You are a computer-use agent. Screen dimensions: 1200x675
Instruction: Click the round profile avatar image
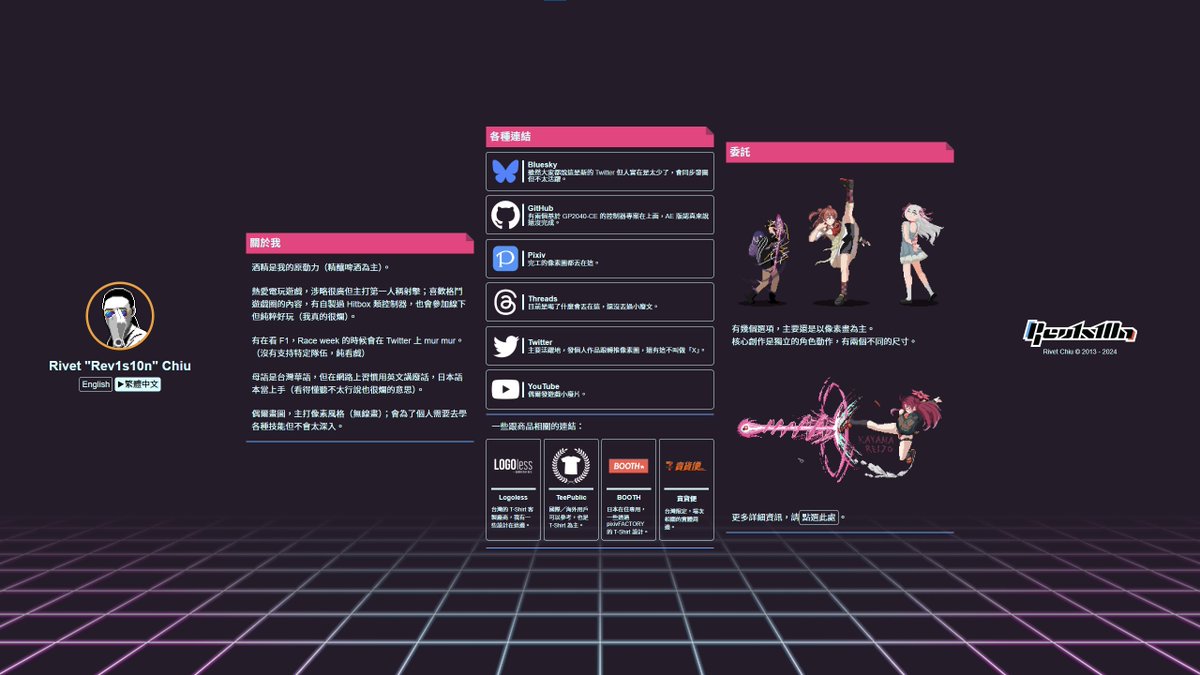click(x=120, y=315)
